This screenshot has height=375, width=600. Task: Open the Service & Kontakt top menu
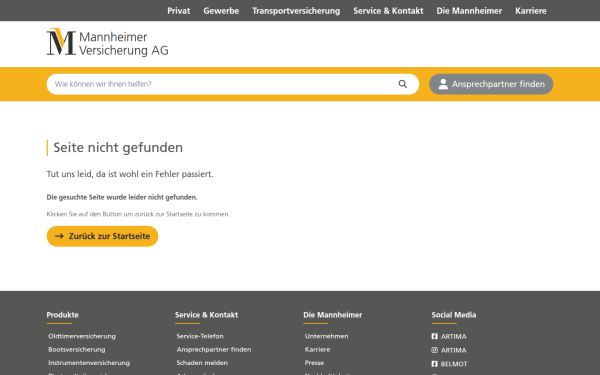tap(388, 11)
